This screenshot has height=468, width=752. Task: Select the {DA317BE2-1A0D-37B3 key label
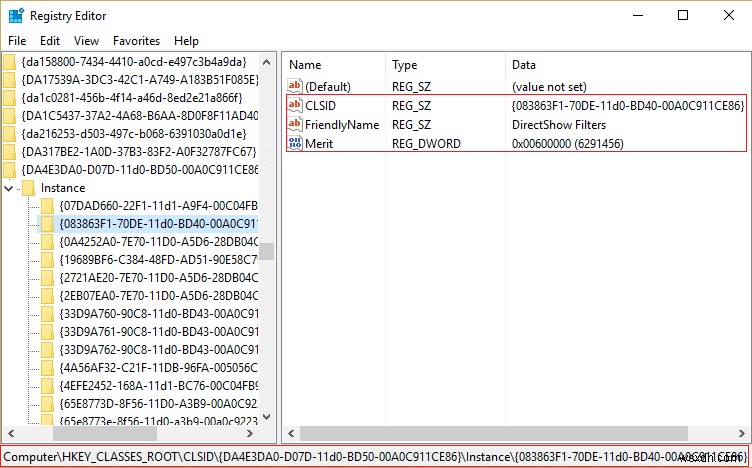(x=139, y=152)
